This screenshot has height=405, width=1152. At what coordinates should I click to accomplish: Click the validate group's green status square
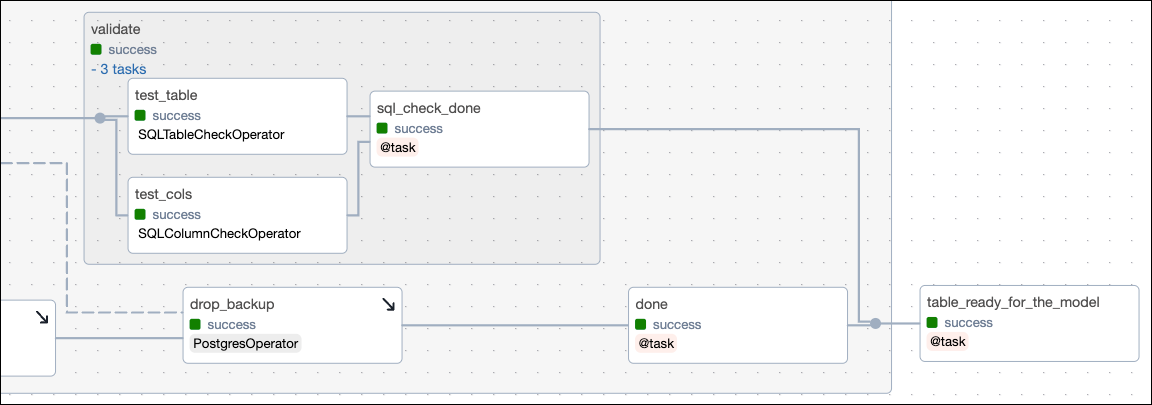pos(96,49)
